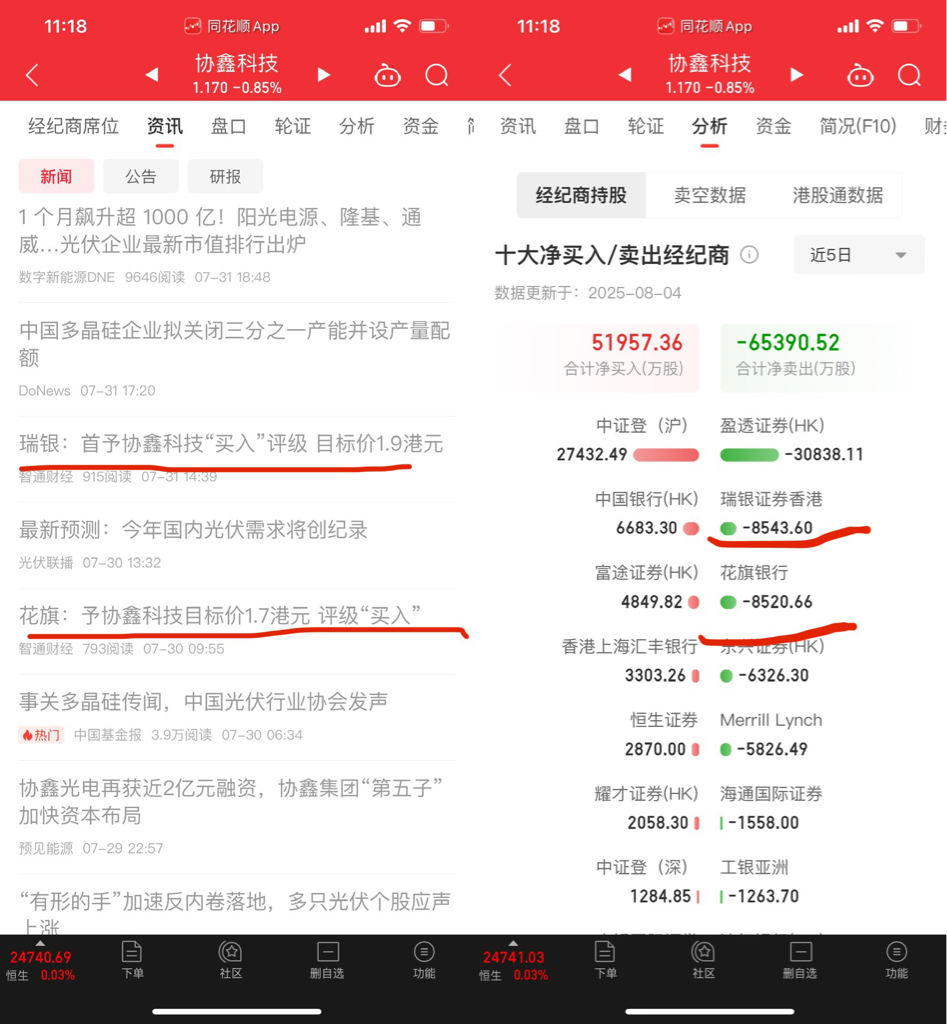The width and height of the screenshot is (947, 1024).
Task: Tap Merrill Lynch -5826.49 entry
Action: pos(771,735)
